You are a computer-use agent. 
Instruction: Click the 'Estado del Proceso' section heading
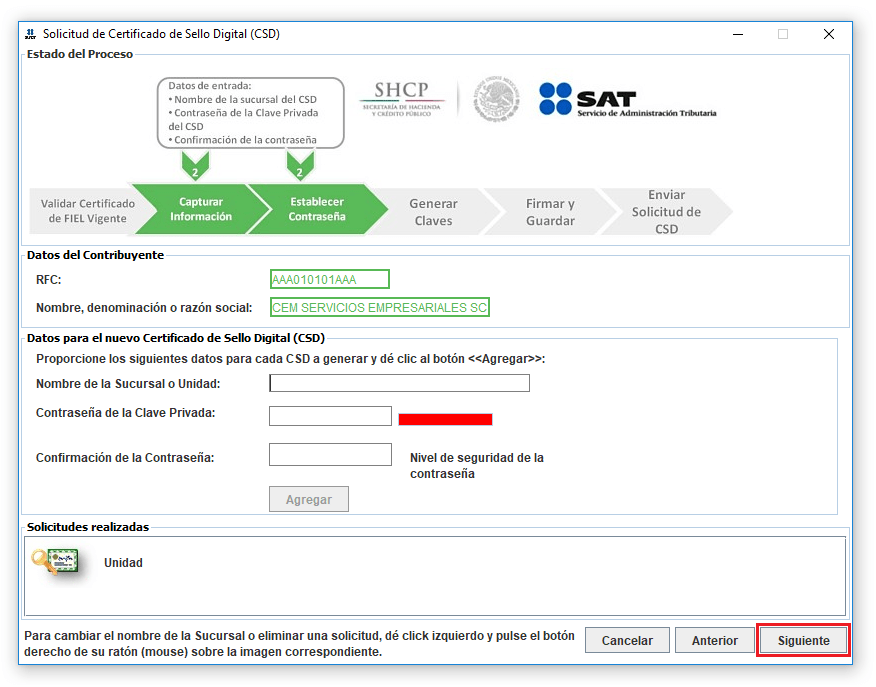coord(80,54)
